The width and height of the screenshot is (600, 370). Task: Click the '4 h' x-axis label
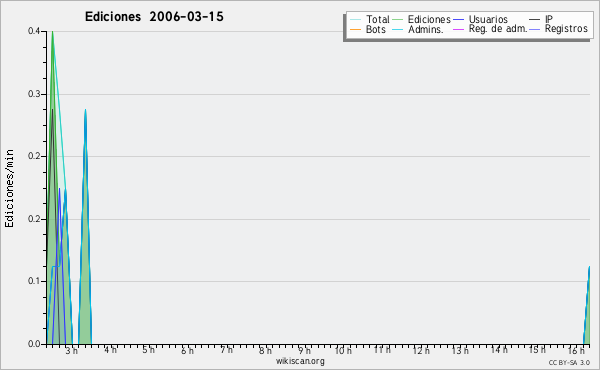[x=110, y=350]
